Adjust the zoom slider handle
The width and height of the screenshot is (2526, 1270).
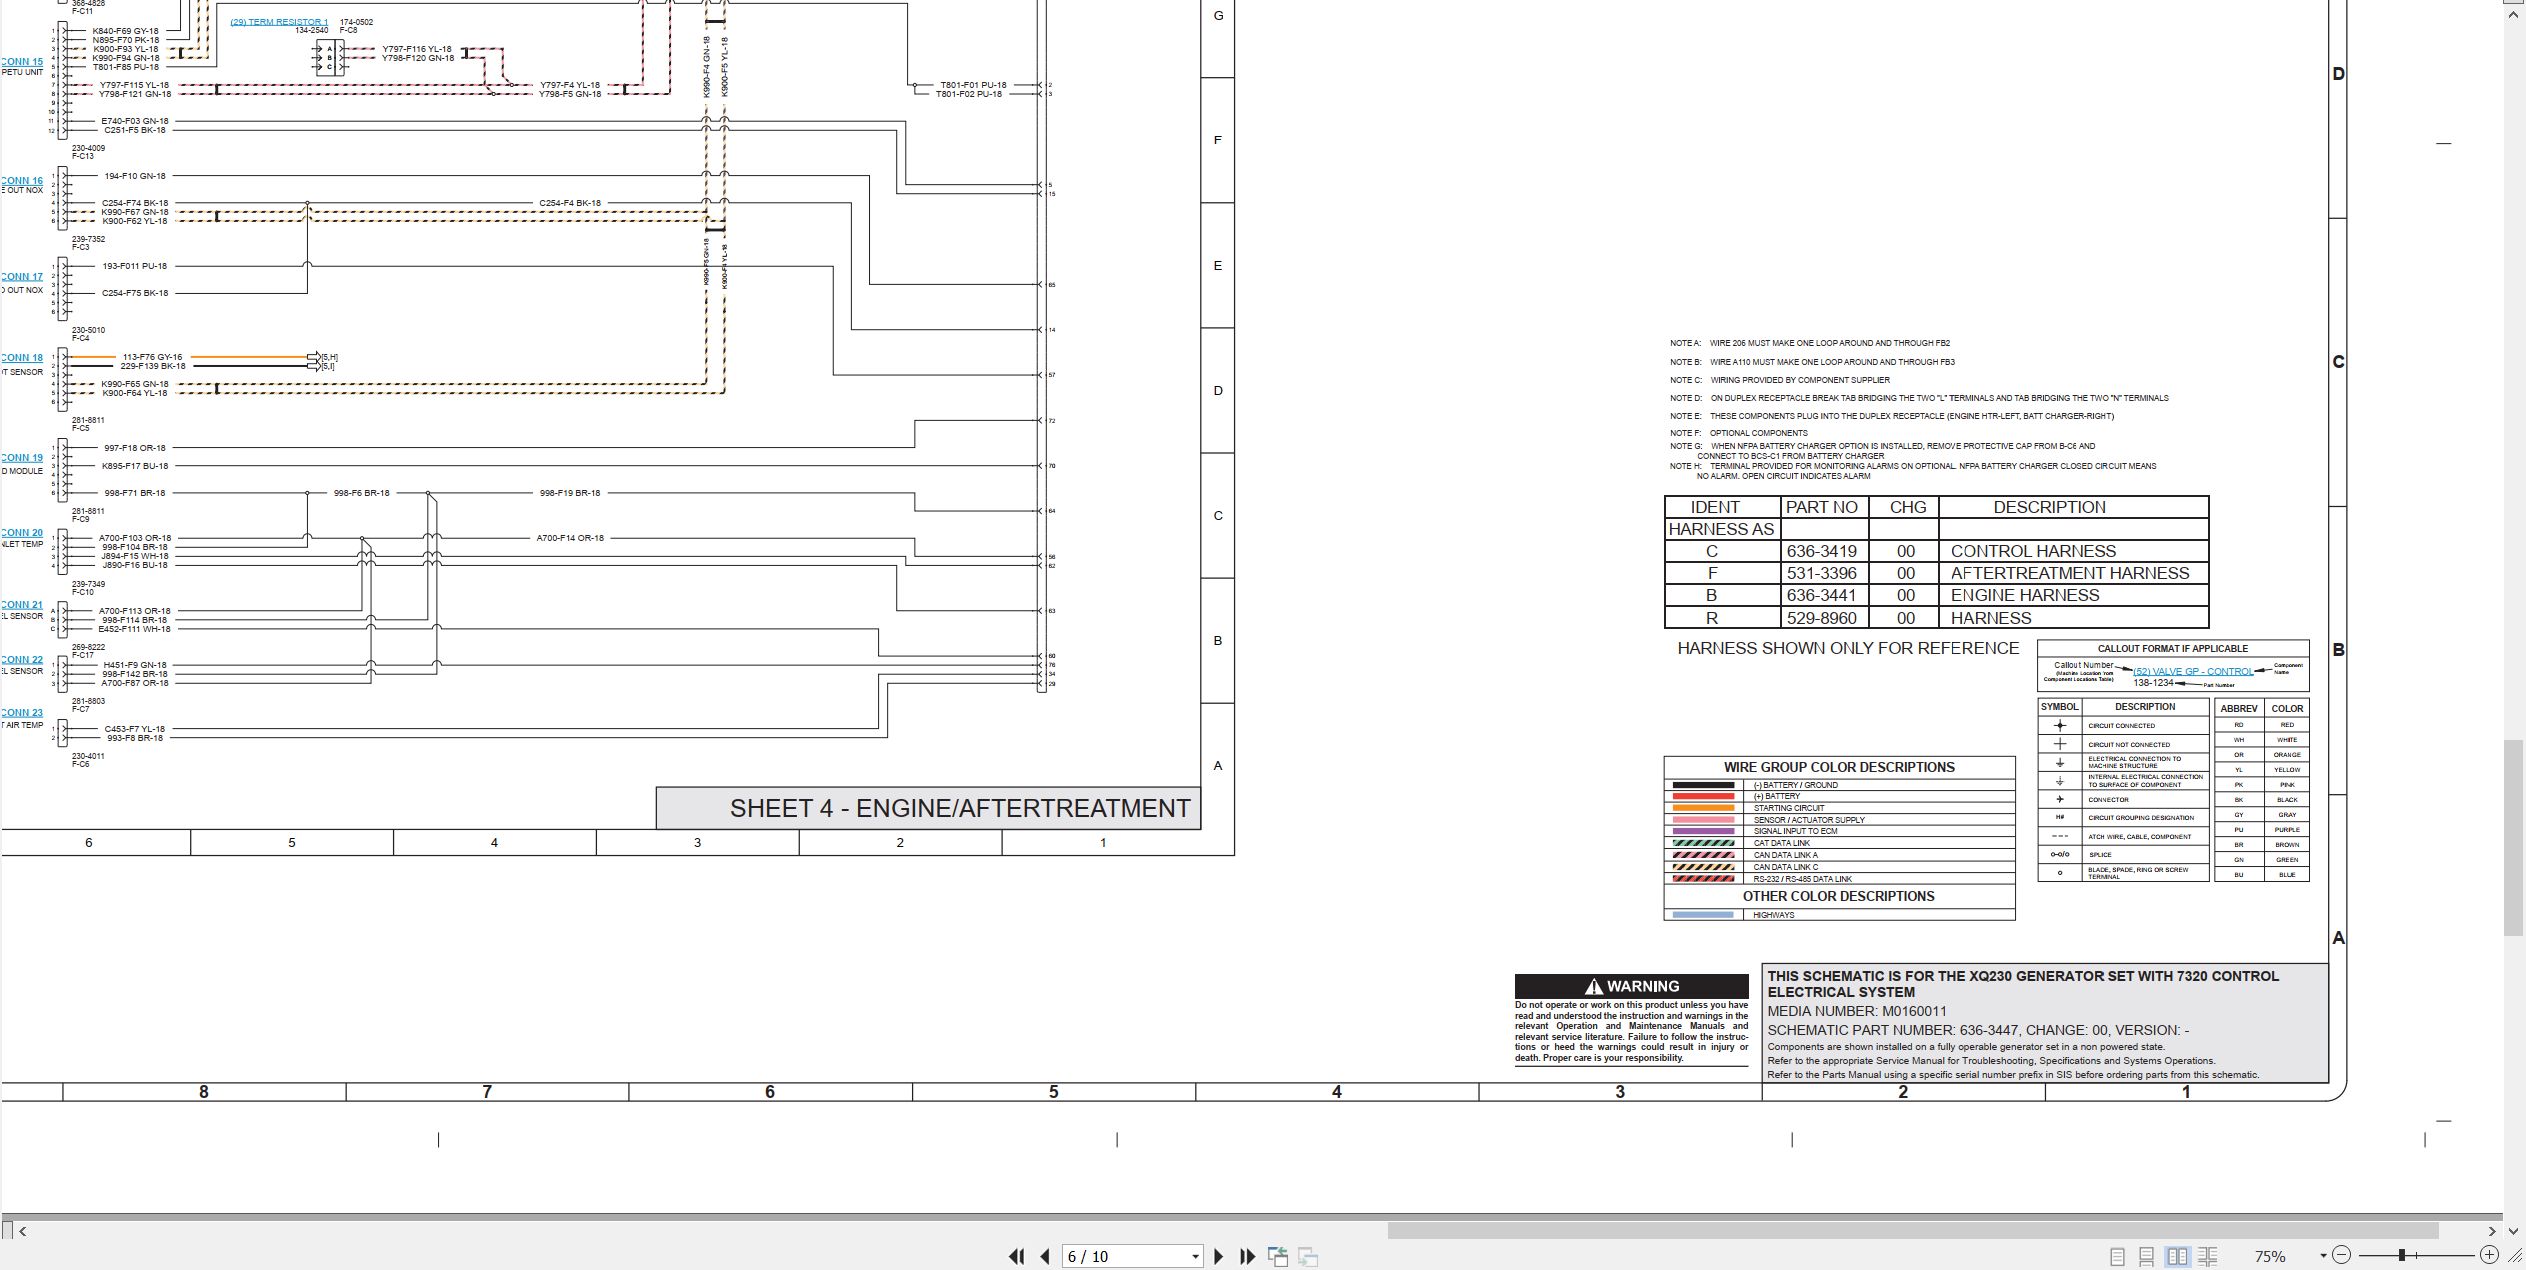[x=2401, y=1255]
